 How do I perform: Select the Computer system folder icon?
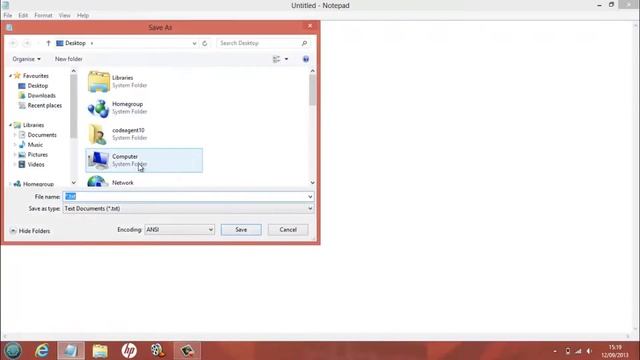pyautogui.click(x=98, y=160)
